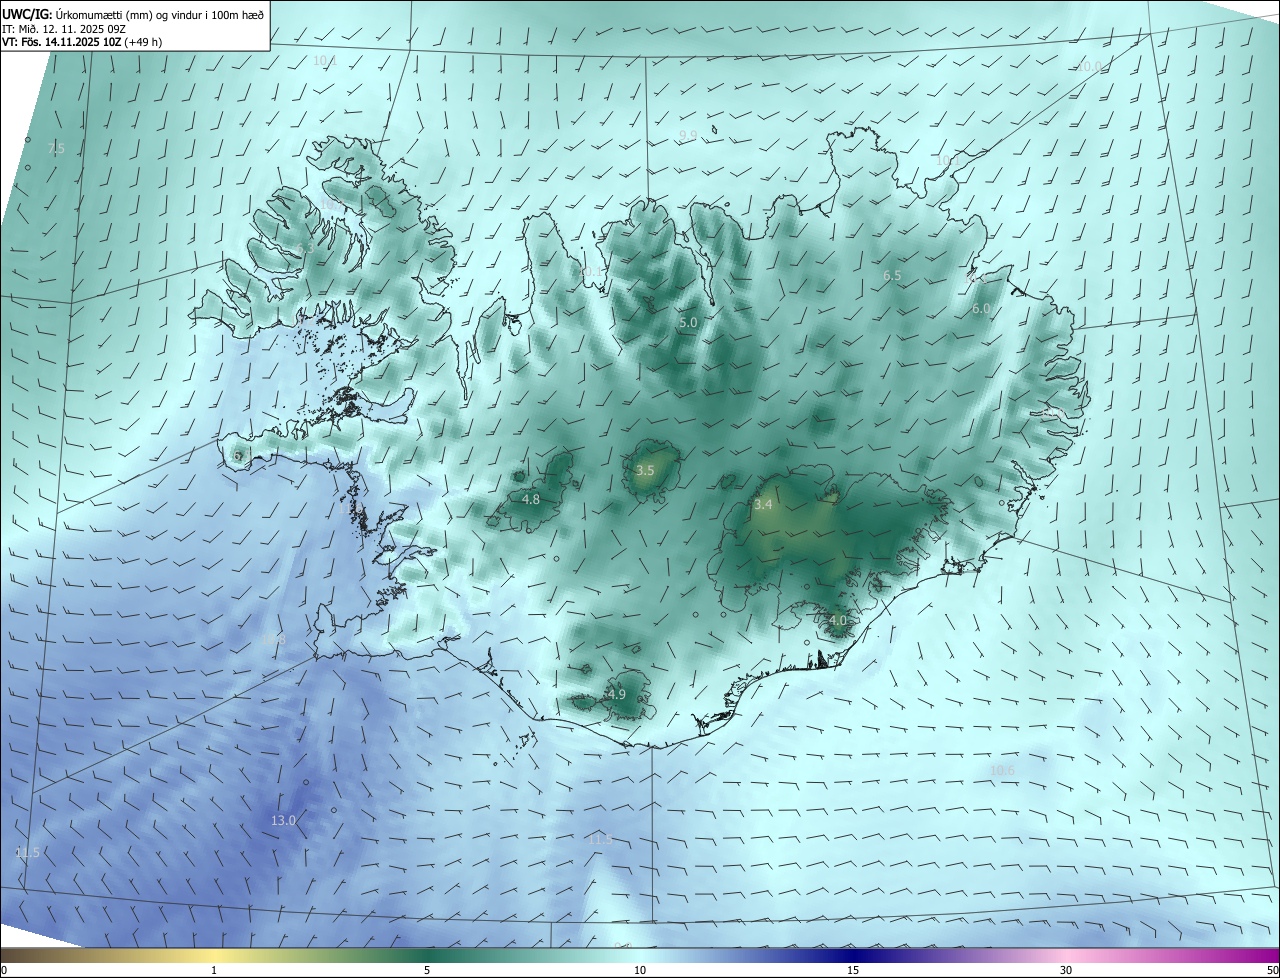
Task: Click the 6.3 value label in the Westfjords
Action: coord(303,248)
